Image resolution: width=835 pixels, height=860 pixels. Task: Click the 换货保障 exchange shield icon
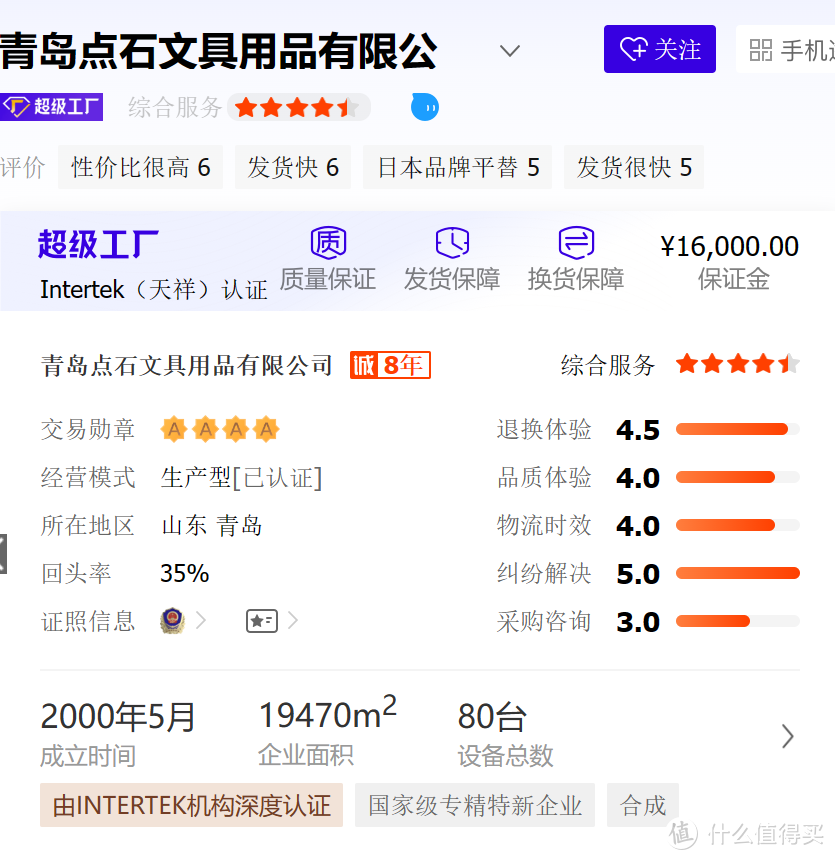tap(576, 243)
